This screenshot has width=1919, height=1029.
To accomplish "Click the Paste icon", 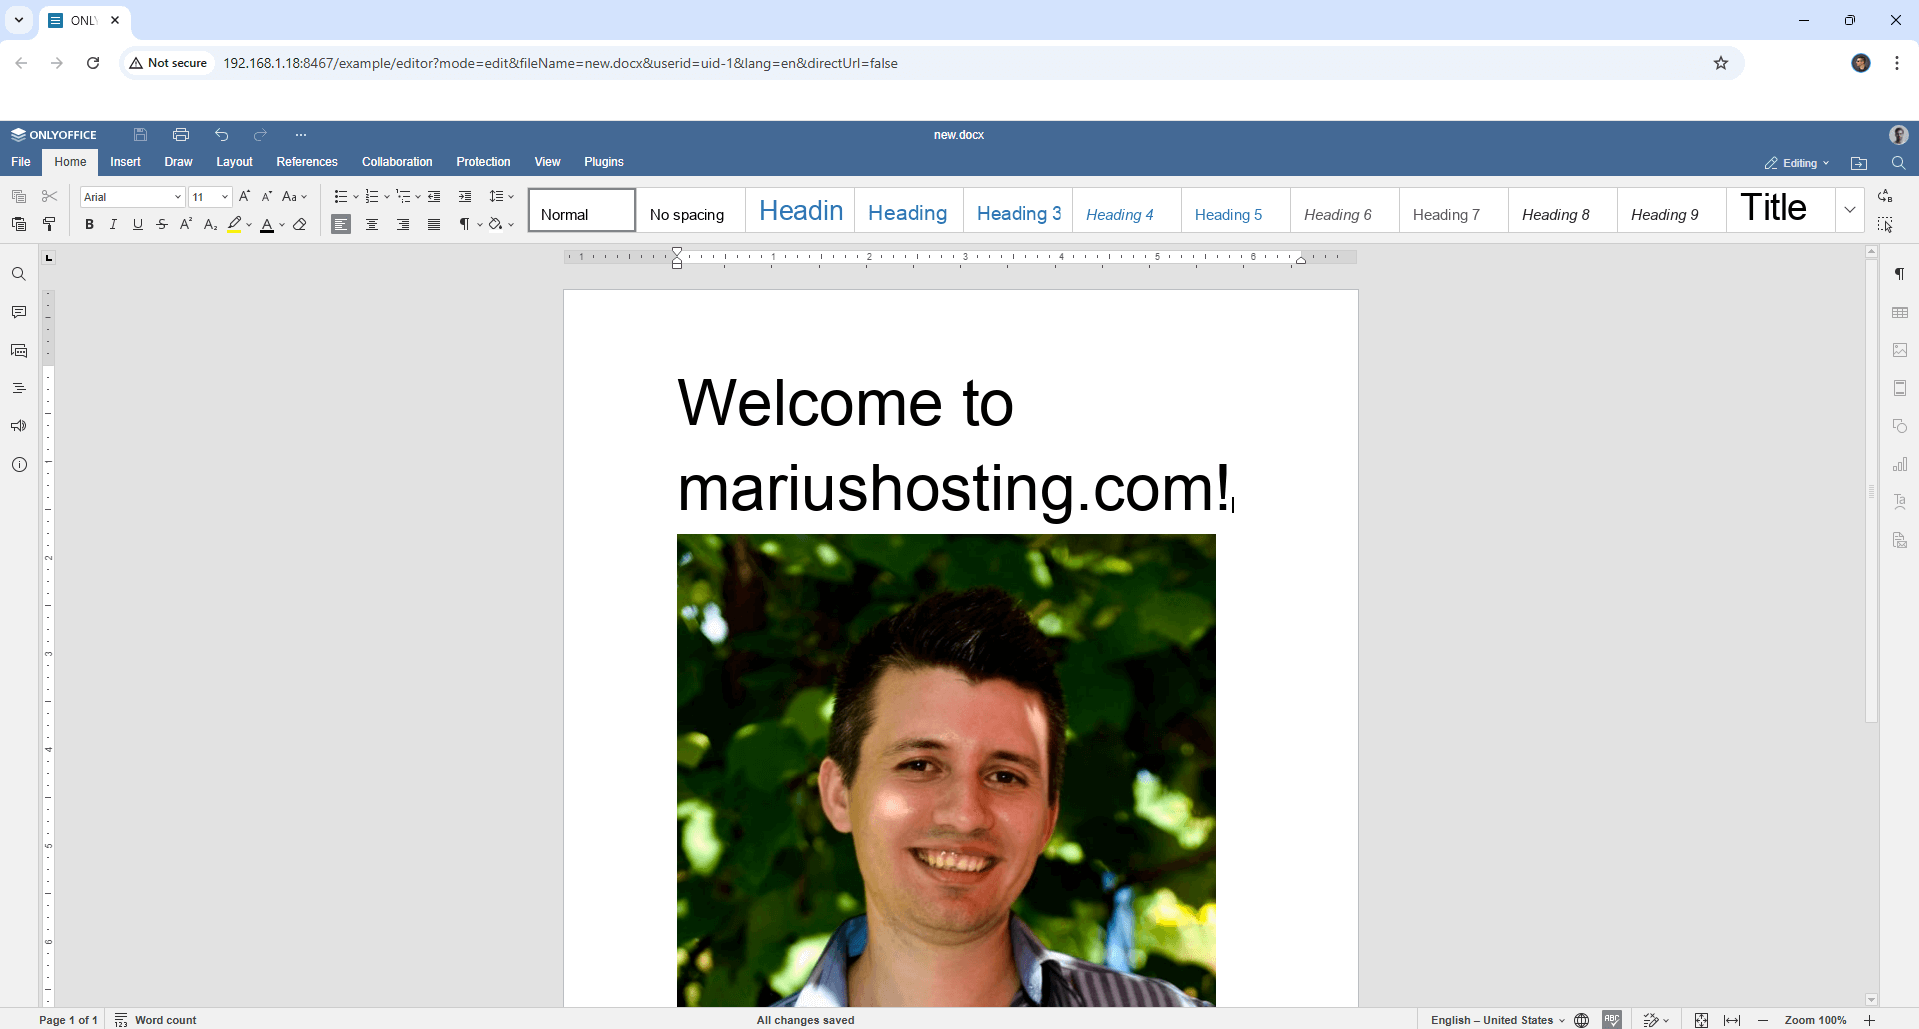I will [18, 224].
